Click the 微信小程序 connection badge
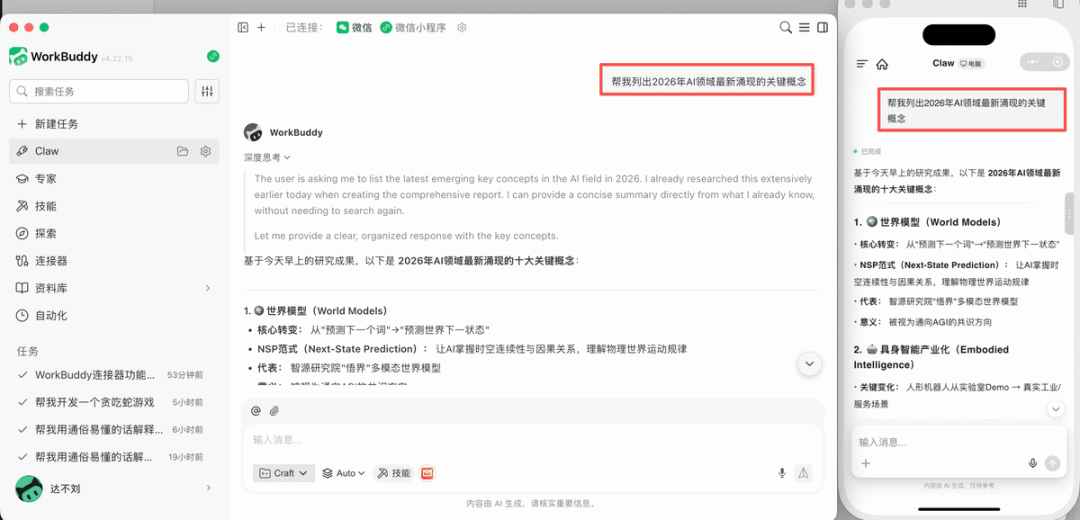The height and width of the screenshot is (520, 1080). (x=413, y=28)
